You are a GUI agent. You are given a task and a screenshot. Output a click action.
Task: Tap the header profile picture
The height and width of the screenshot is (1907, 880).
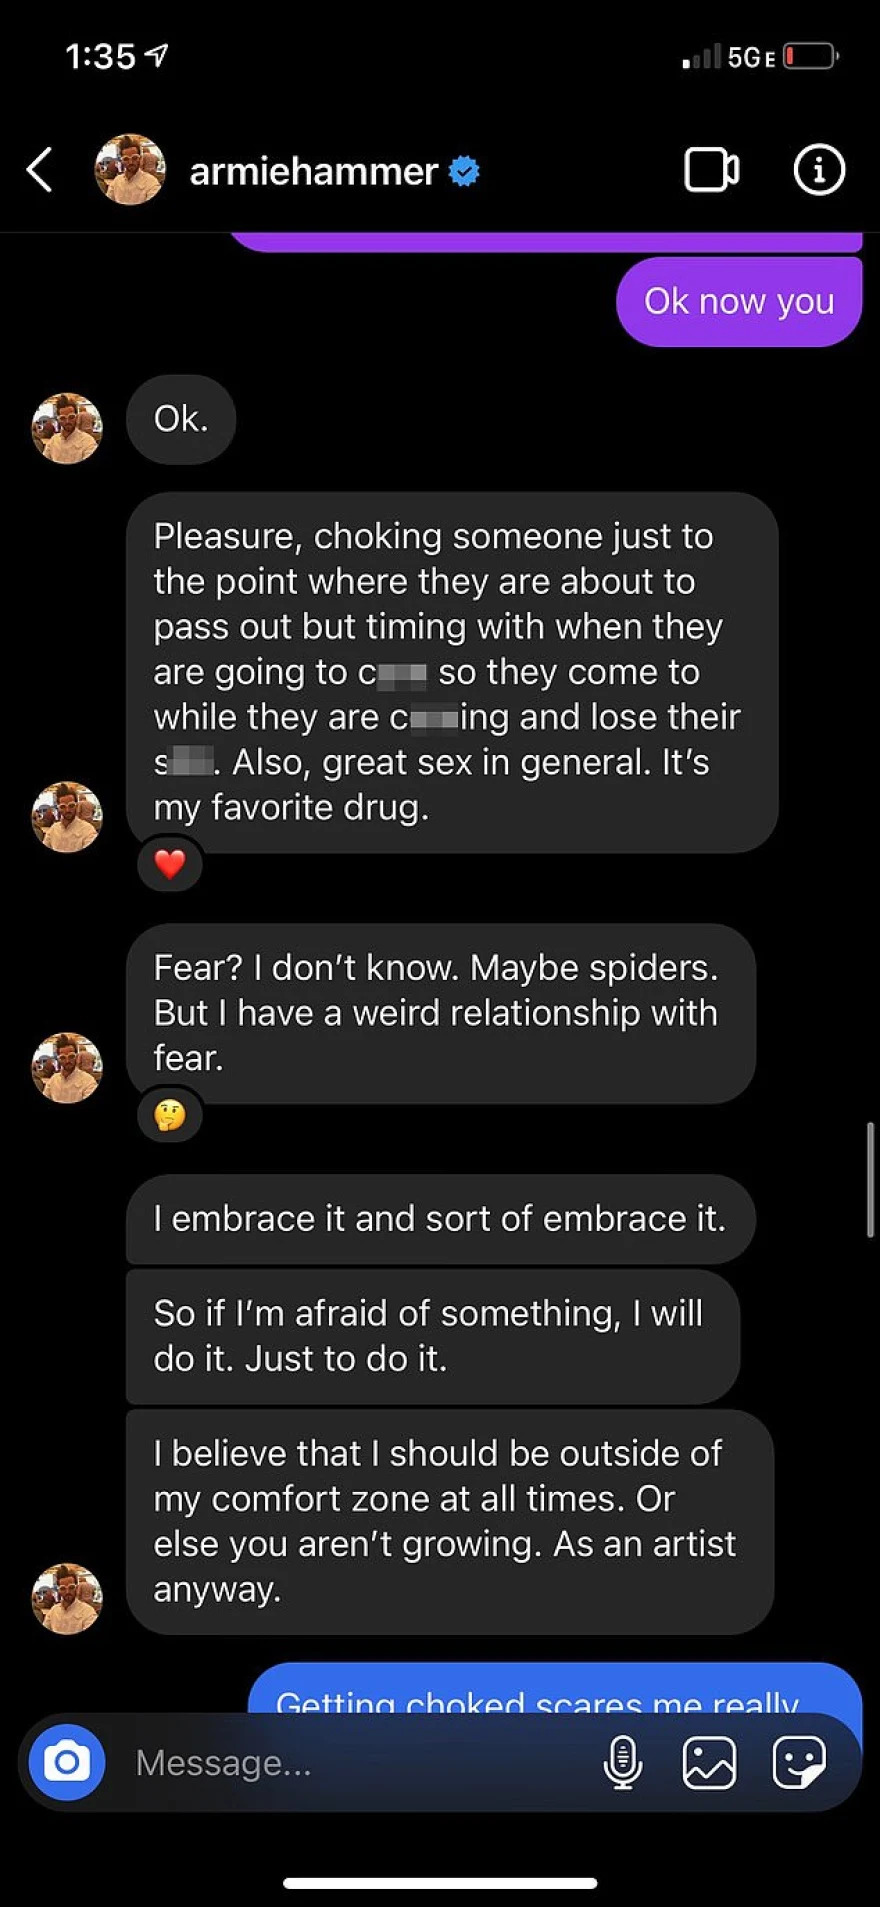click(x=130, y=170)
